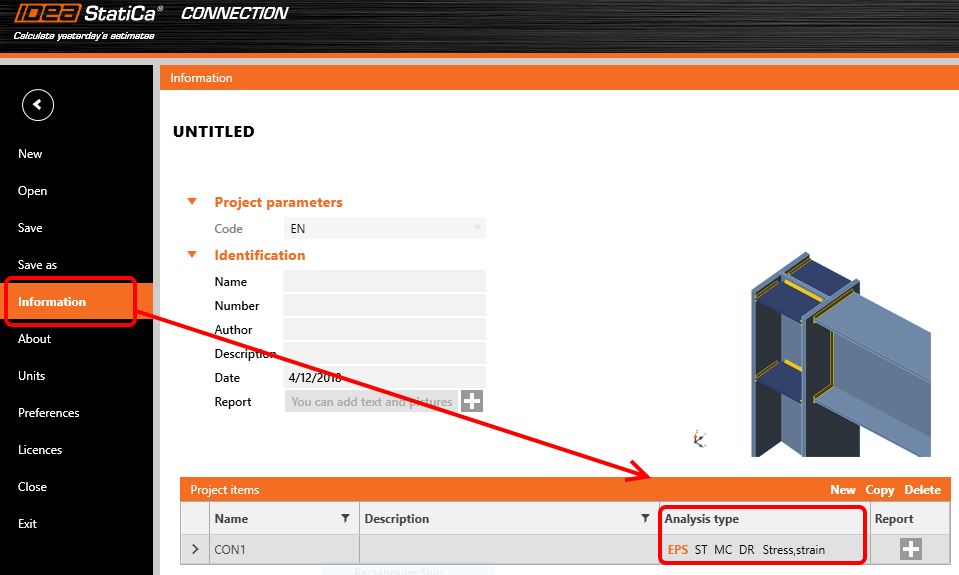The width and height of the screenshot is (959, 575).
Task: Click the 3D connection model preview
Action: point(841,355)
